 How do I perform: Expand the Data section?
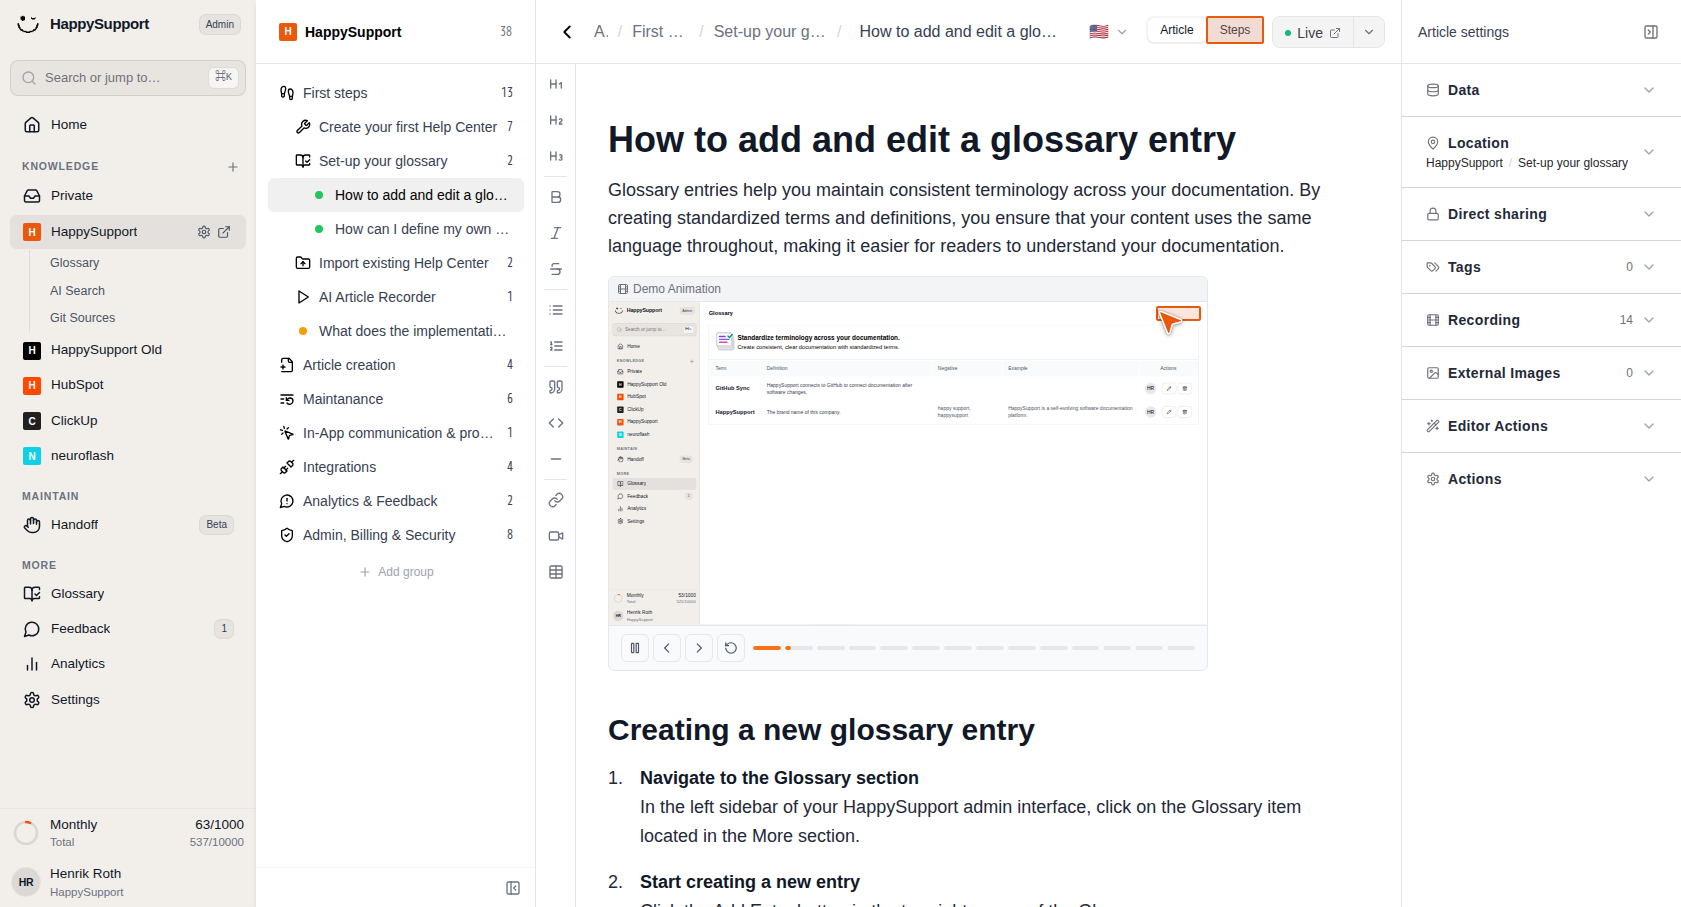pos(1541,90)
